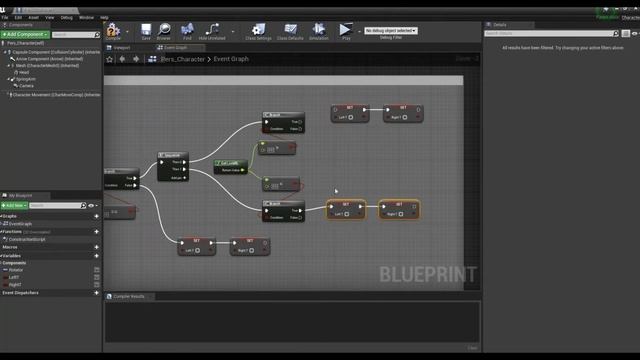Add a new variable with plus icon
This screenshot has width=640, height=360.
pos(96,256)
